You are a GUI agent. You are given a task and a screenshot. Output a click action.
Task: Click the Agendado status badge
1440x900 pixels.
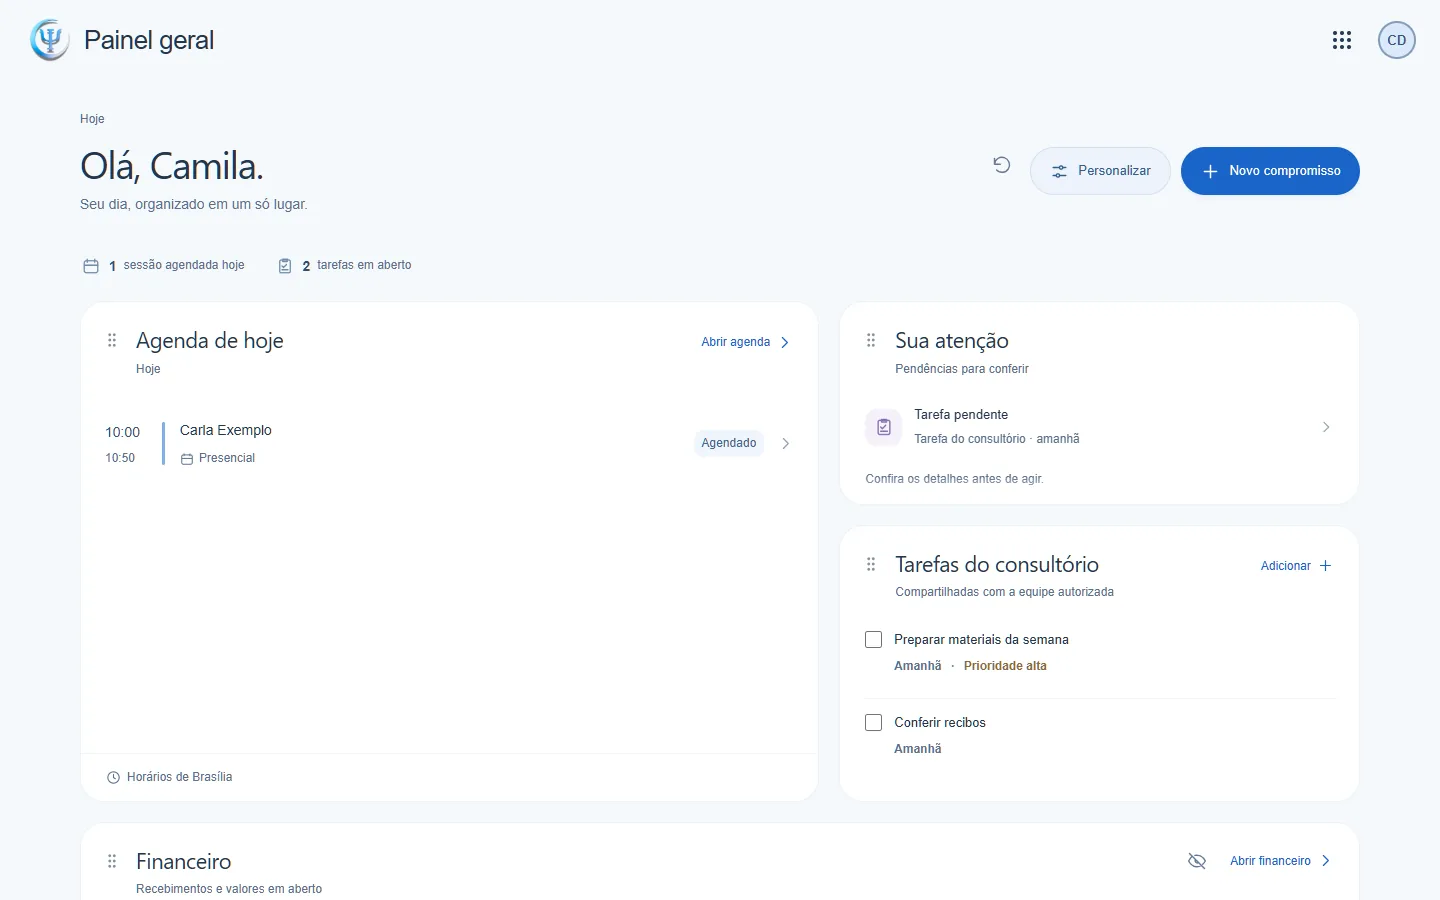pyautogui.click(x=729, y=443)
